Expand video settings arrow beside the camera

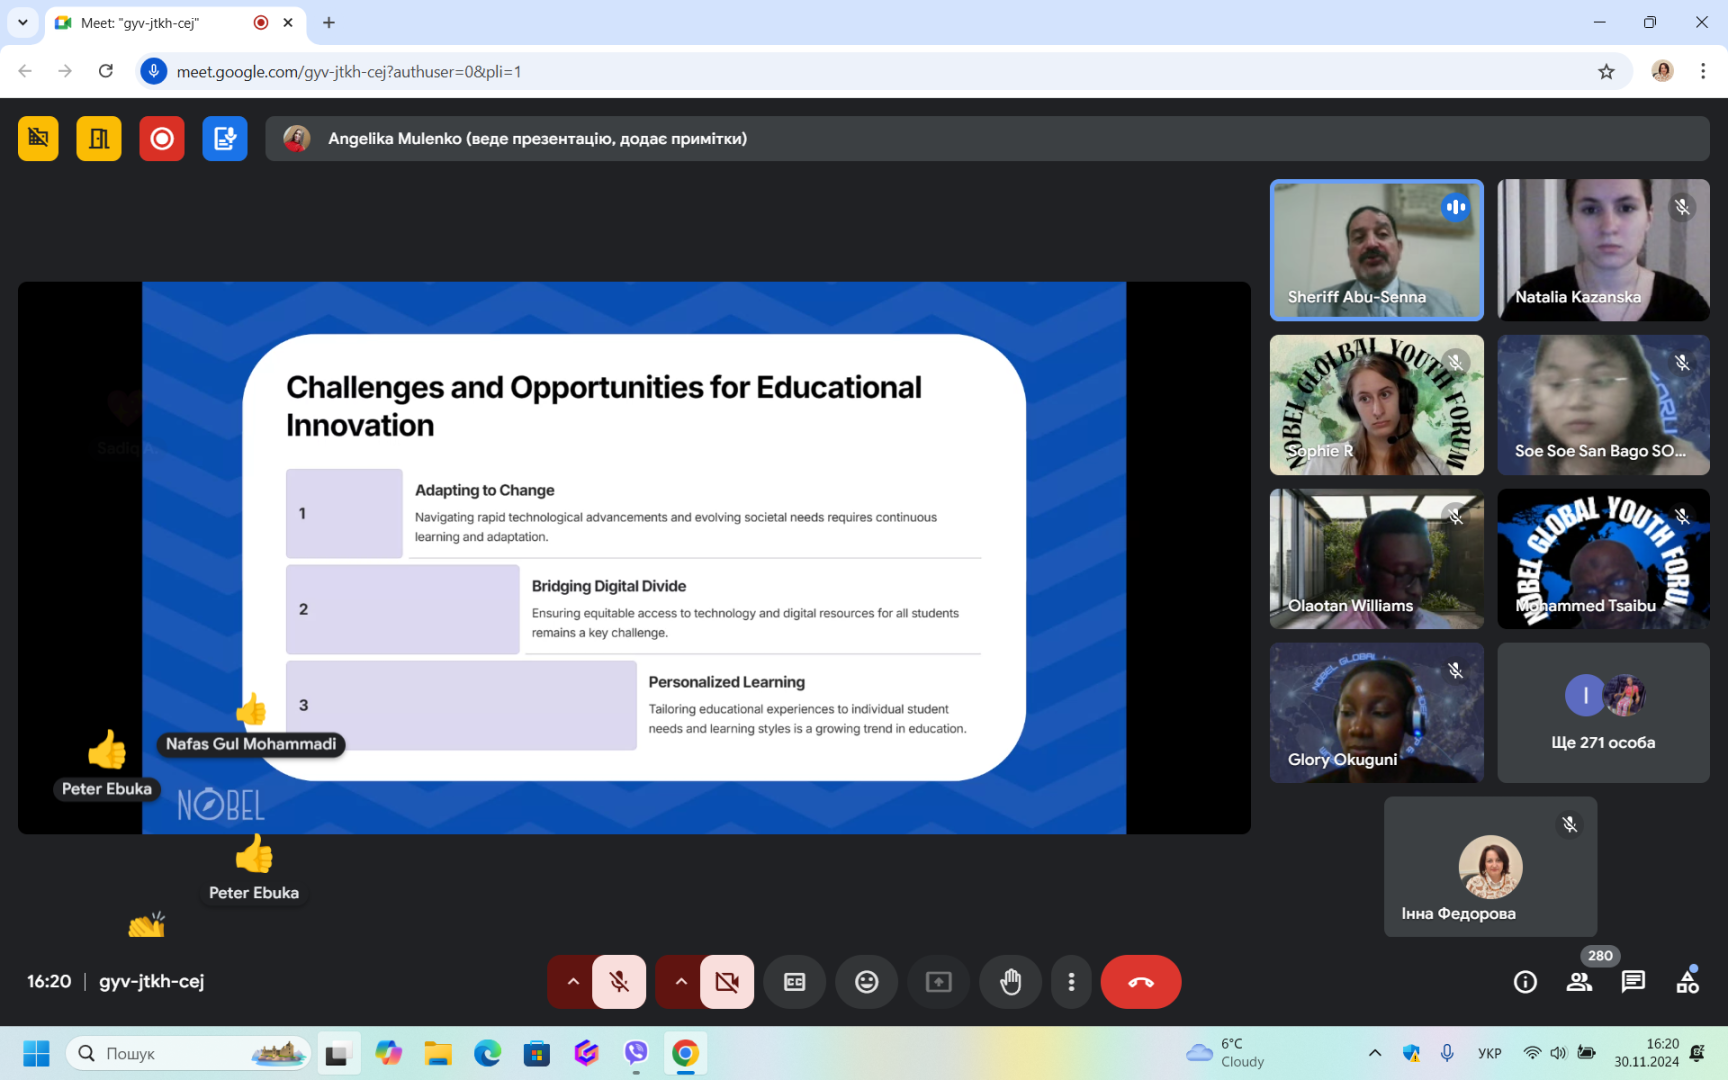tap(681, 982)
